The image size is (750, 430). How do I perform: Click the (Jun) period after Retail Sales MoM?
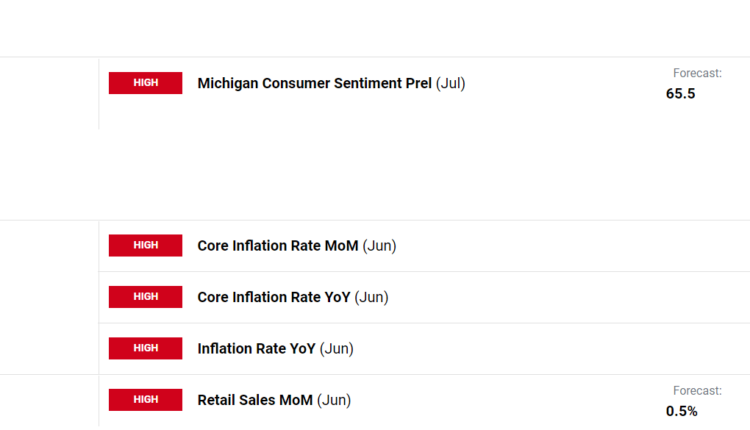pos(334,400)
